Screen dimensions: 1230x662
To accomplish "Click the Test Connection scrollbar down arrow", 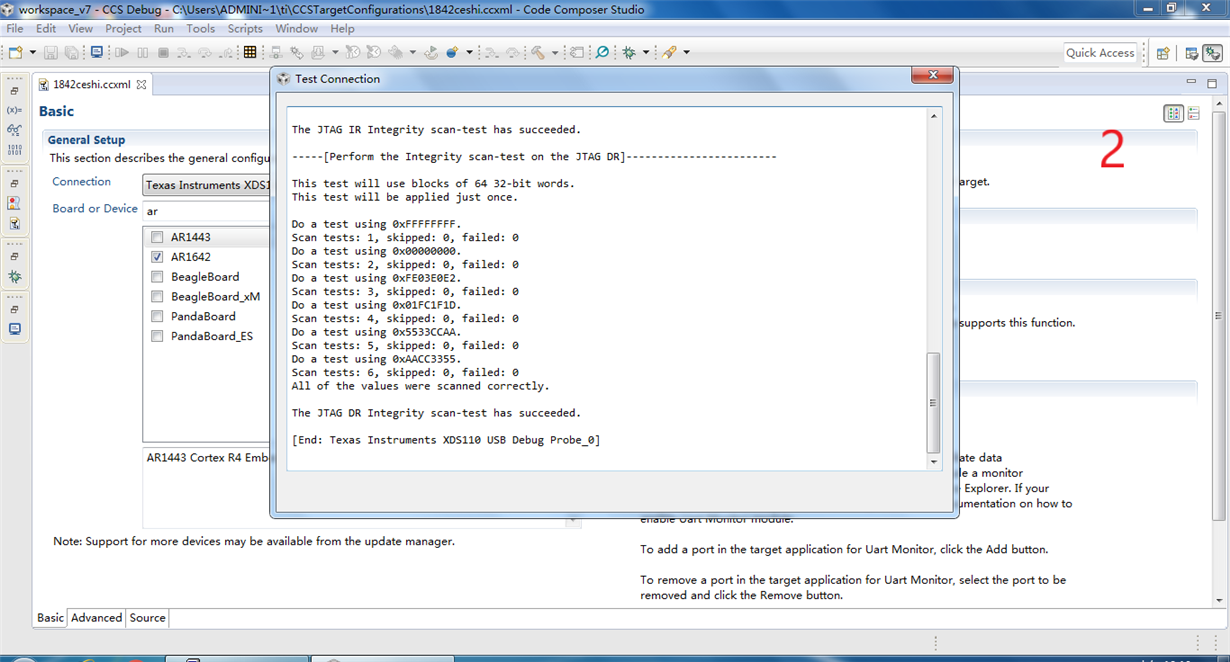I will click(934, 462).
